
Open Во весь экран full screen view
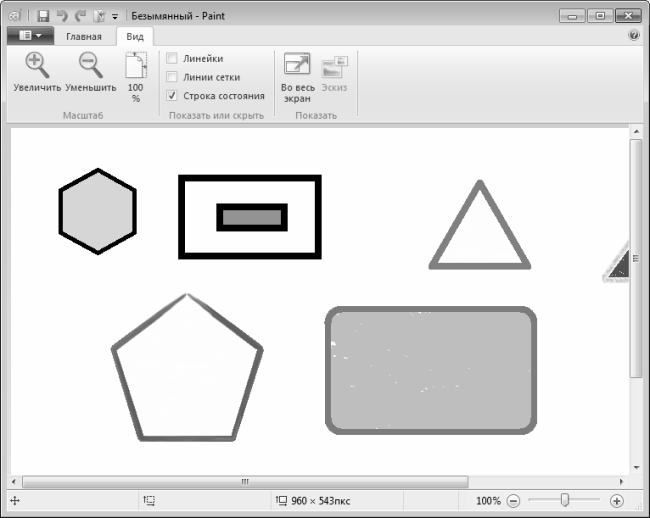(297, 77)
